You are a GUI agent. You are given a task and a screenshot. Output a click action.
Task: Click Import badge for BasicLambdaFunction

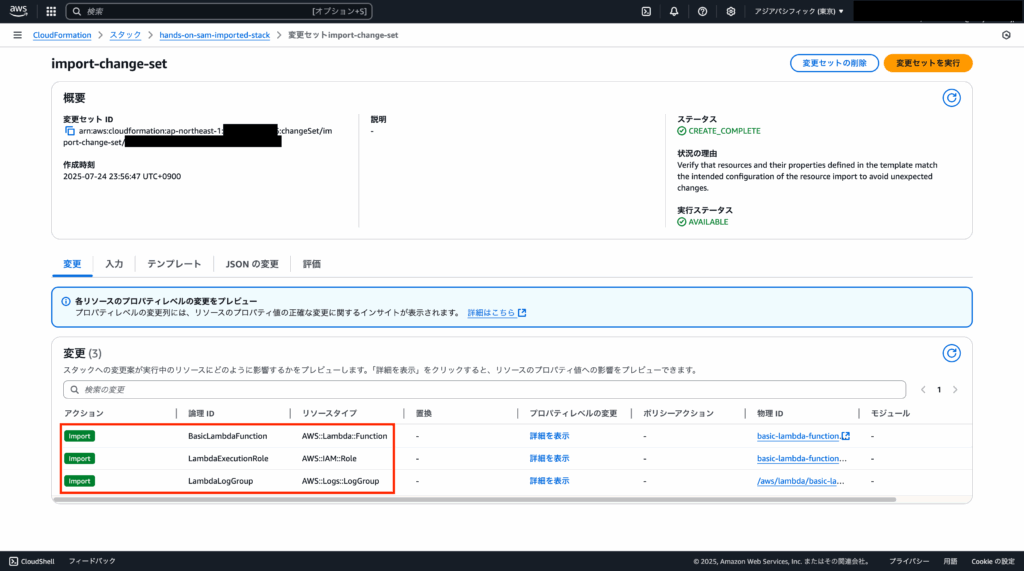tap(80, 436)
